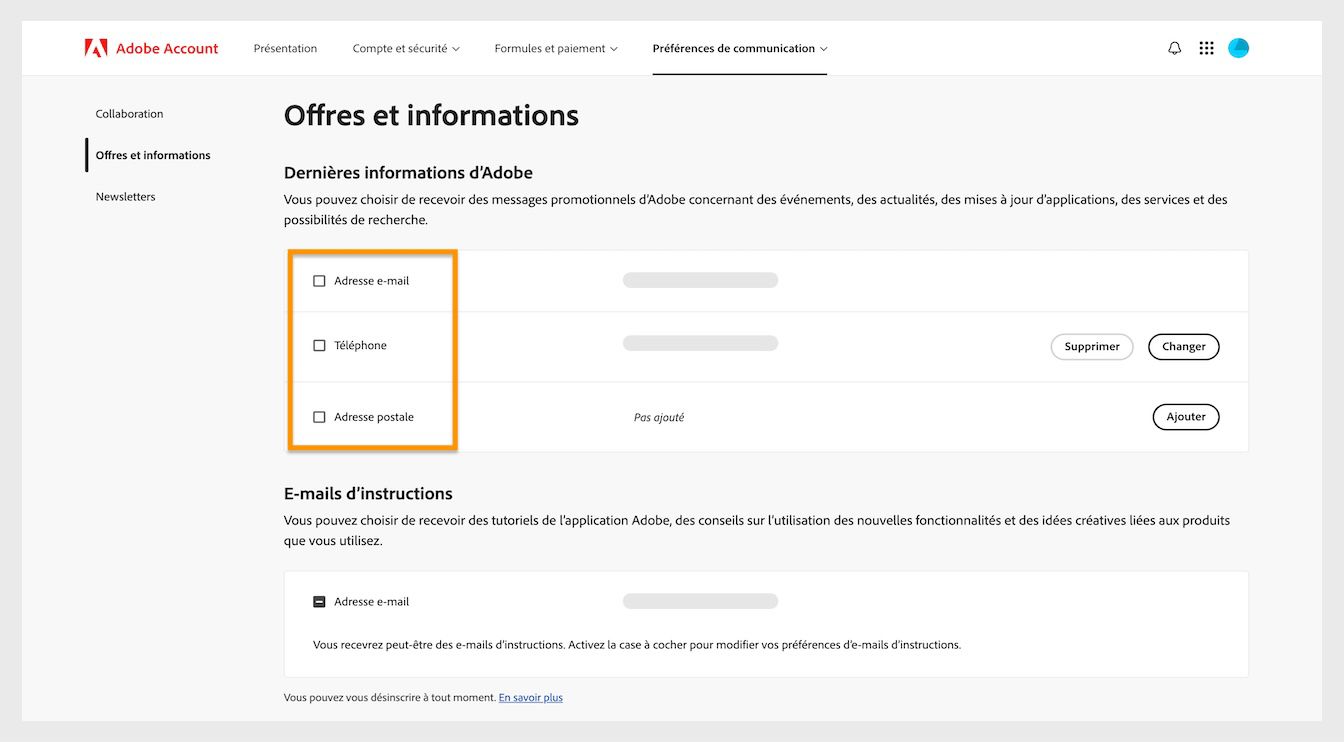Viewport: 1344px width, 742px height.
Task: Click the user avatar
Action: [x=1238, y=47]
